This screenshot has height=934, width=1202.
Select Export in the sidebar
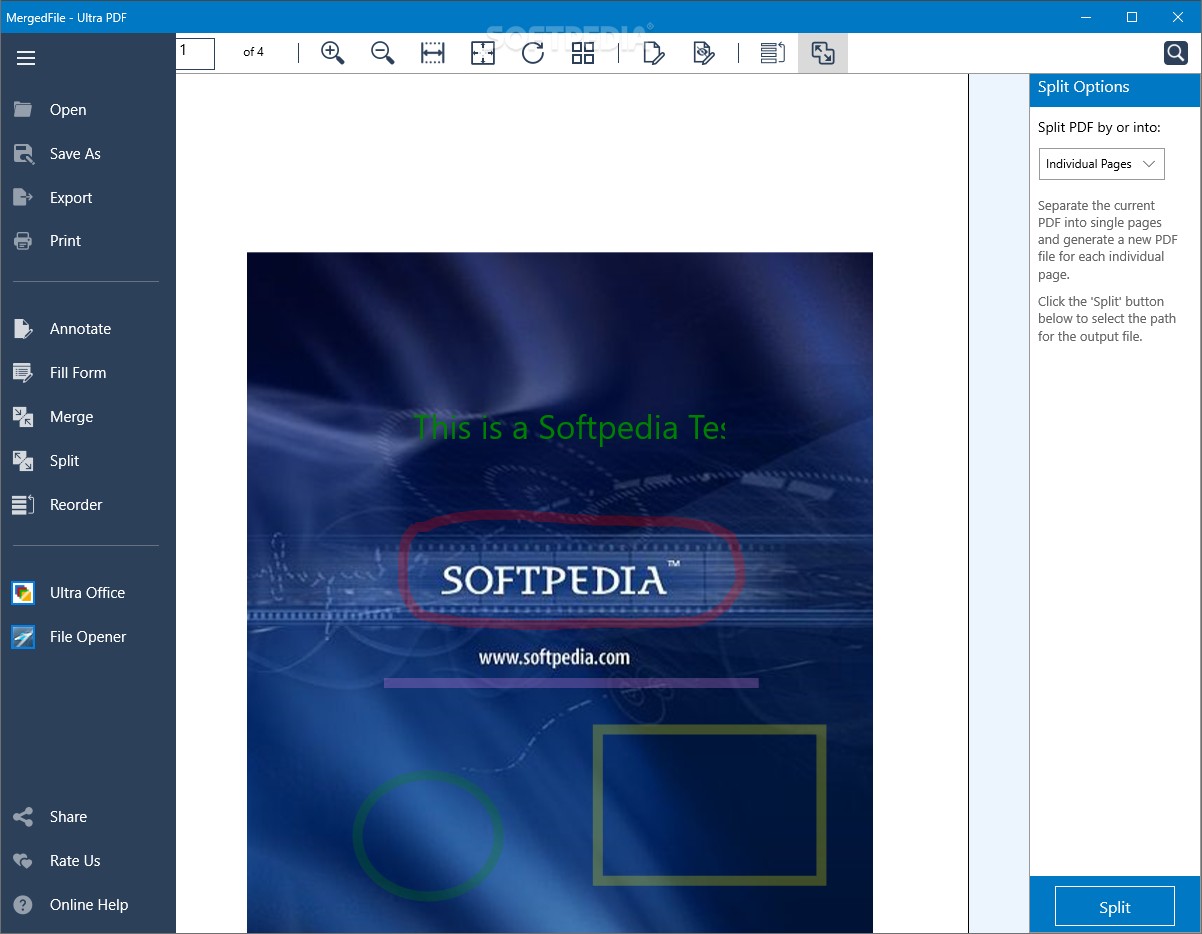[x=88, y=198]
